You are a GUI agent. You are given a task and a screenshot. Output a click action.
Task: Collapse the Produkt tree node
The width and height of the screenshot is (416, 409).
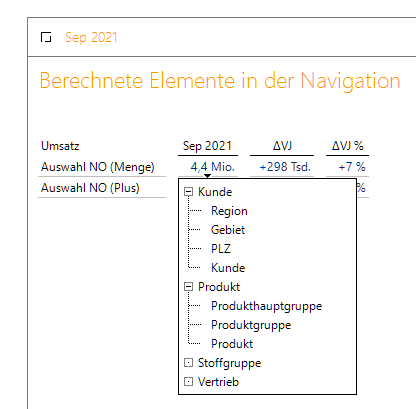tap(189, 287)
